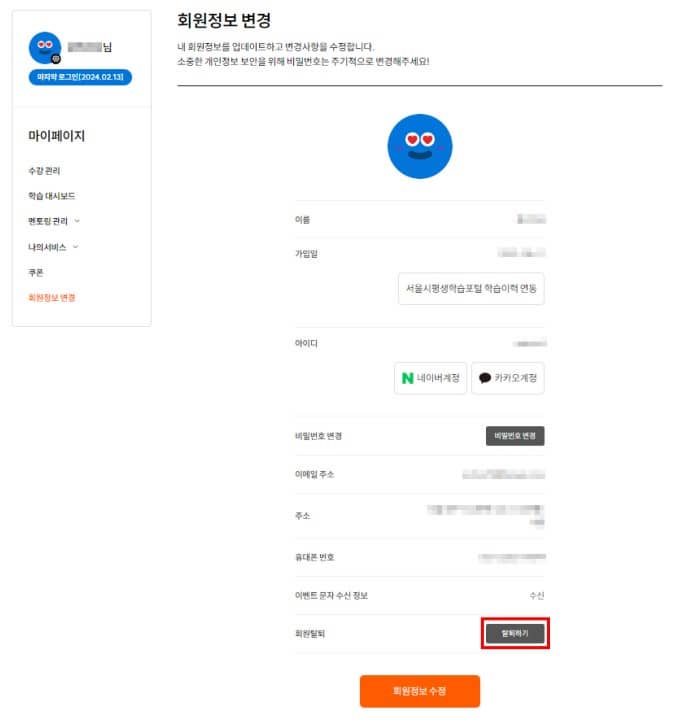Open 학습 대시보드 menu item
692x724 pixels.
[x=52, y=196]
